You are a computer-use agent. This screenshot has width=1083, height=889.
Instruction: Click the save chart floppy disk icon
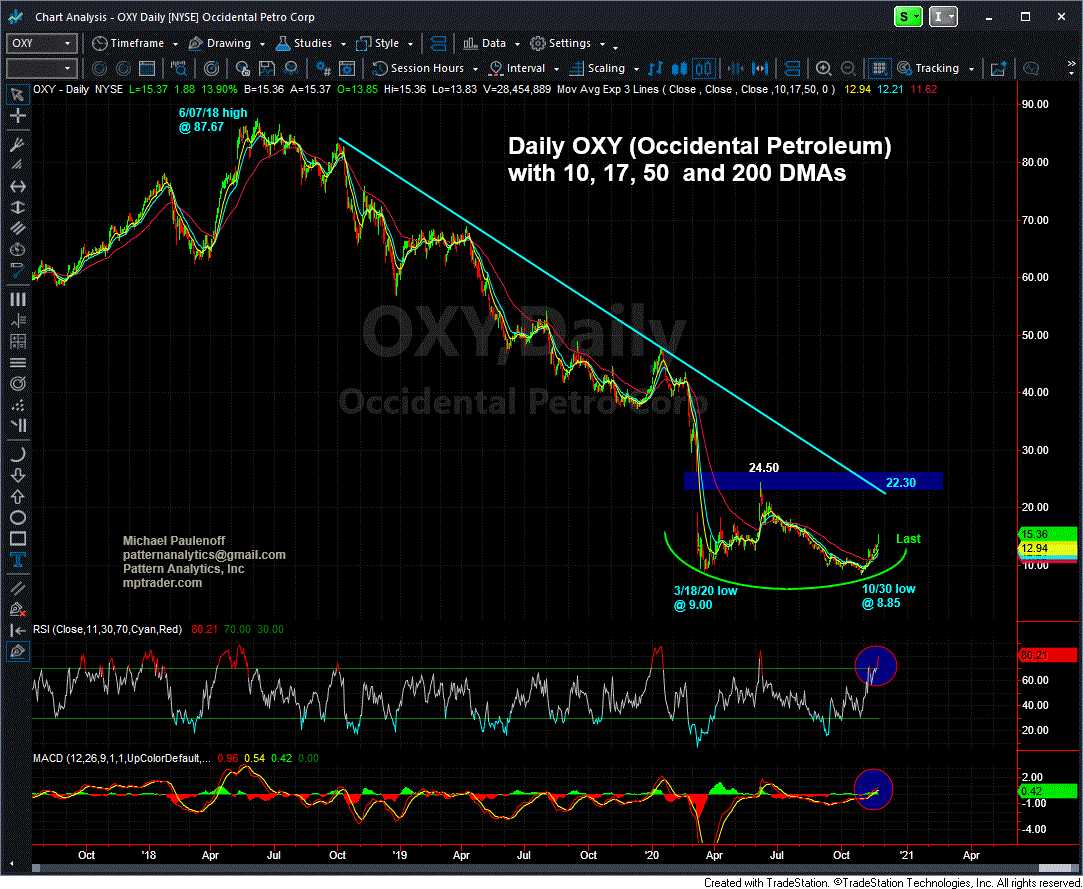click(267, 68)
